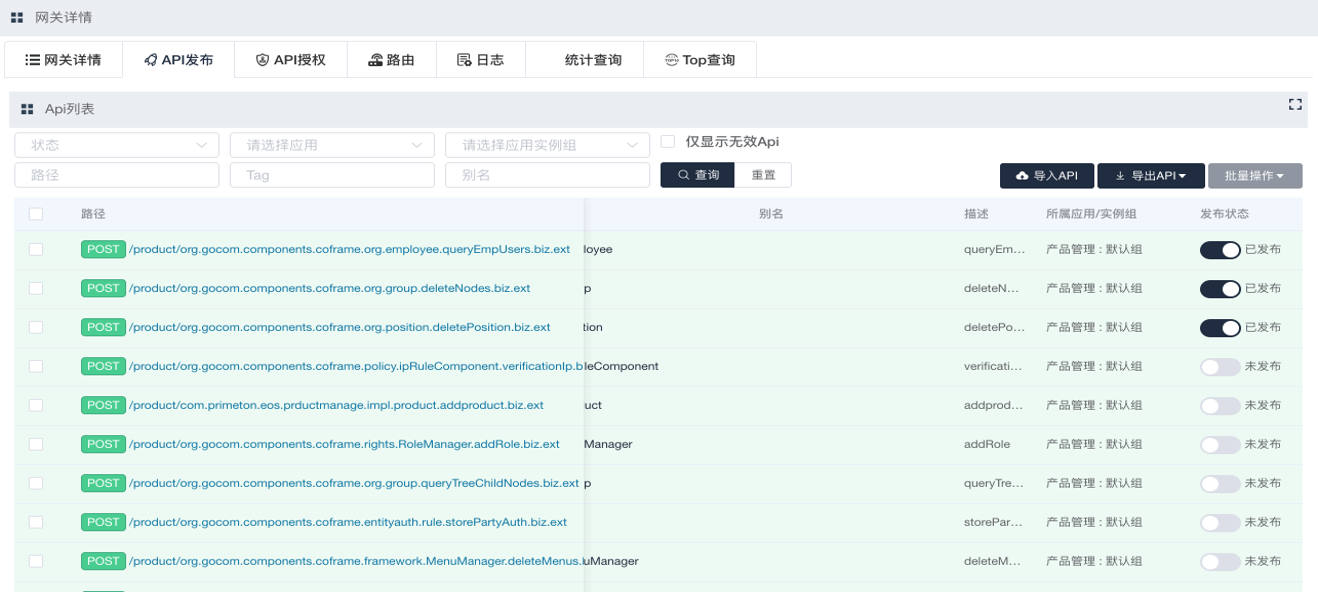The width and height of the screenshot is (1318, 592).
Task: Turn off publish toggle for deleteNodes API
Action: (x=1219, y=288)
